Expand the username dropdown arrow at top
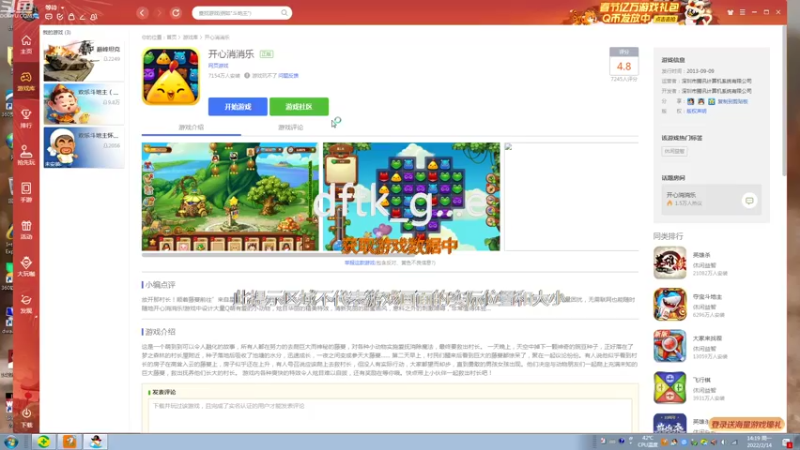The height and width of the screenshot is (450, 800). (x=63, y=8)
